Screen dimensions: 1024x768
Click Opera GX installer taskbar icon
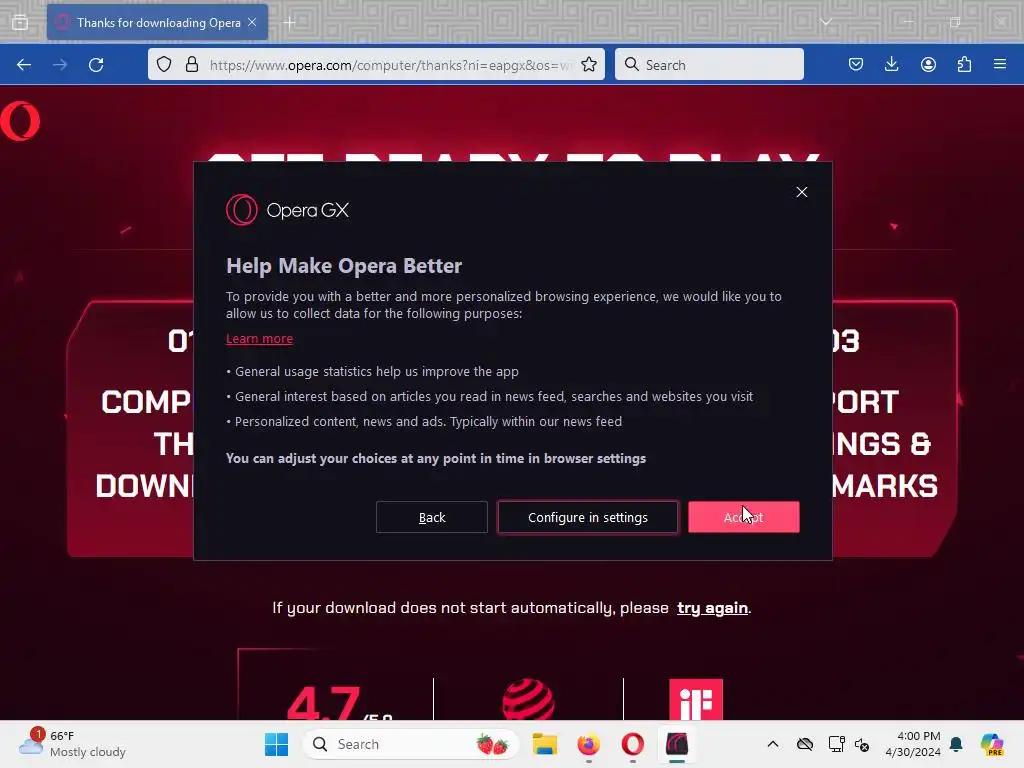click(x=677, y=744)
